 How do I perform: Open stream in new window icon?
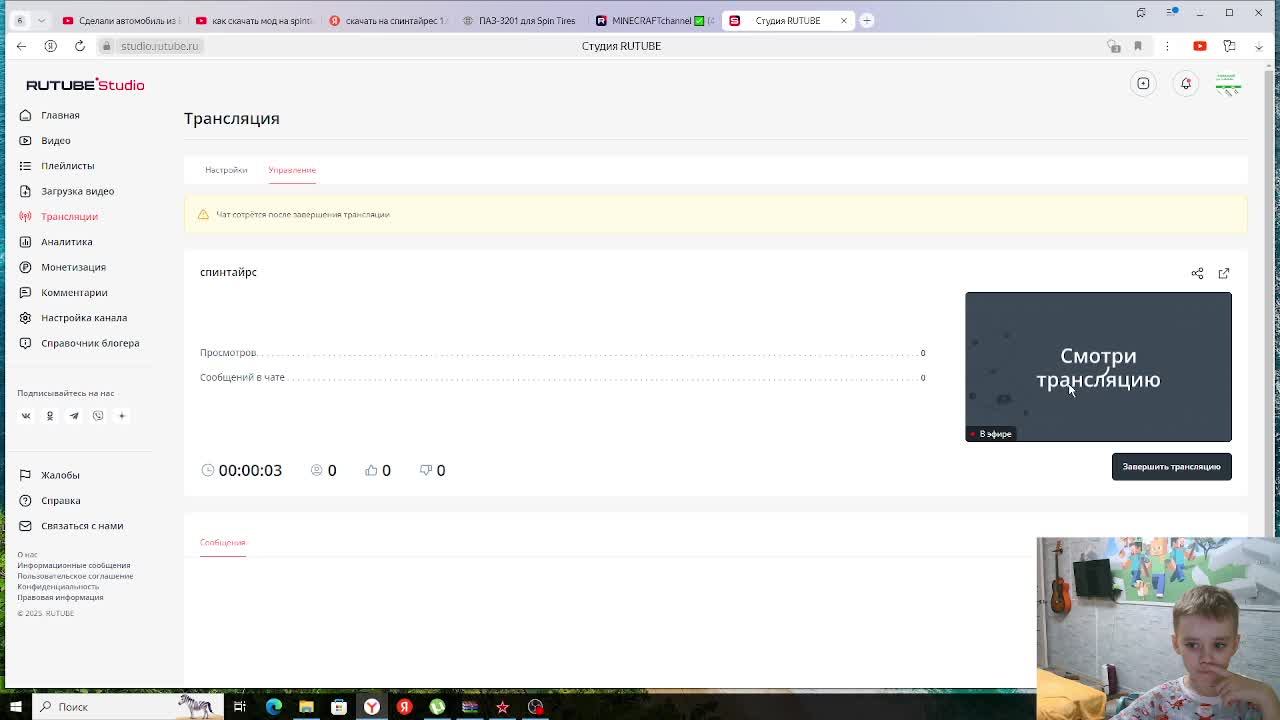tap(1223, 273)
